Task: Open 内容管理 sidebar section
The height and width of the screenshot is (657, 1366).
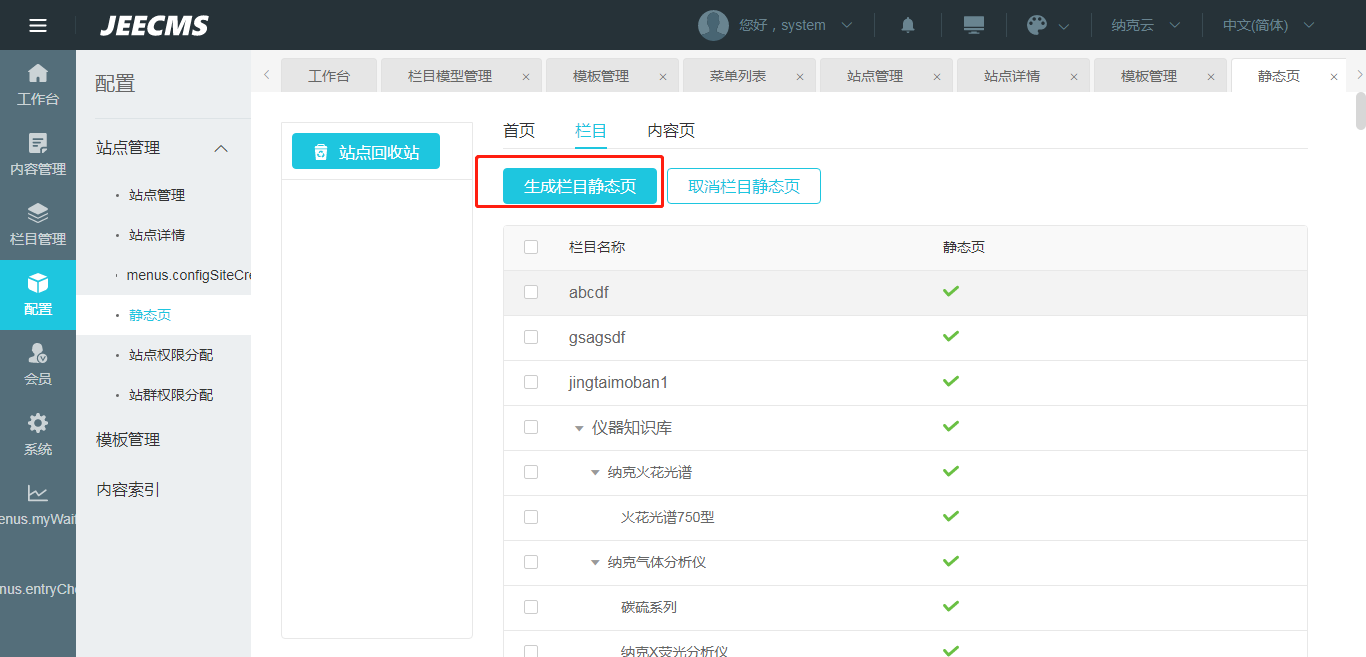Action: pyautogui.click(x=38, y=155)
